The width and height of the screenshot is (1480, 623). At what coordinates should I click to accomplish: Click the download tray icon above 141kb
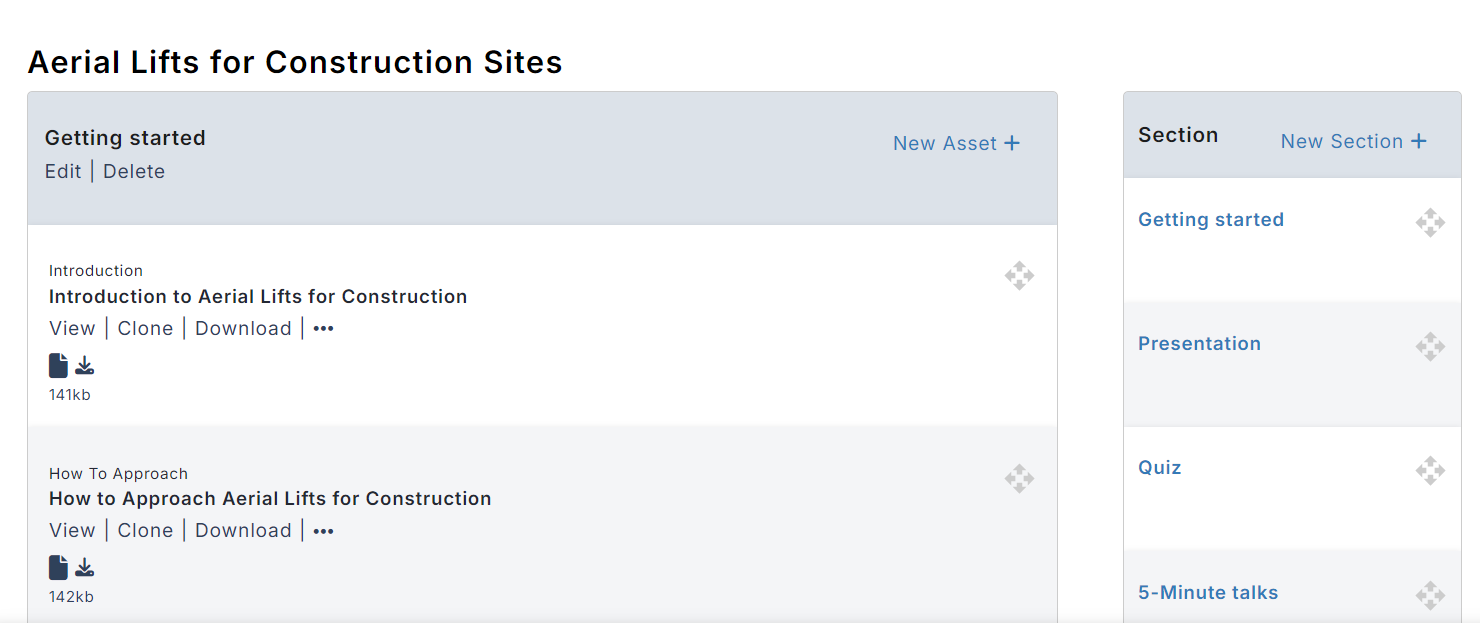click(x=85, y=366)
